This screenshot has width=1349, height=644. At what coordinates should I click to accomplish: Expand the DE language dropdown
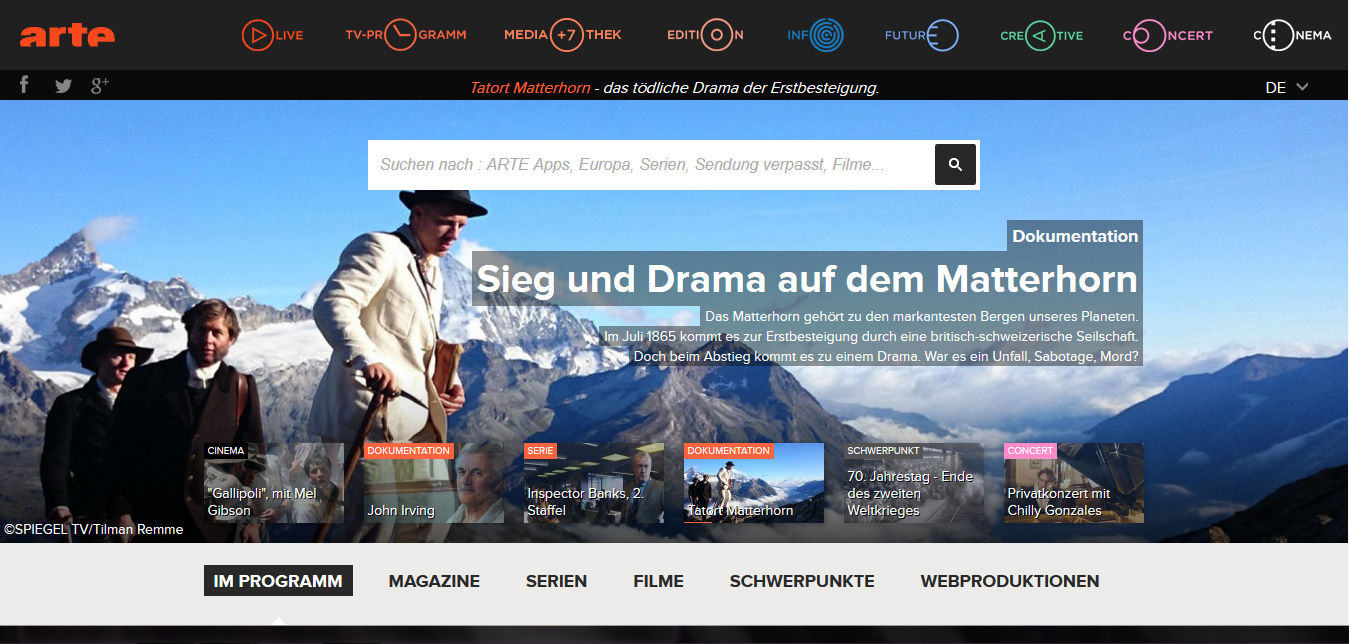[x=1287, y=87]
